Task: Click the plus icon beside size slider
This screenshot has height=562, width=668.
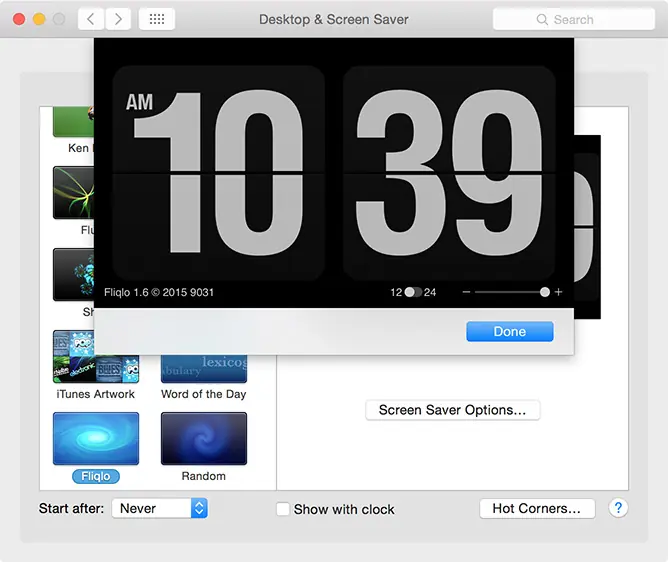Action: pos(559,292)
